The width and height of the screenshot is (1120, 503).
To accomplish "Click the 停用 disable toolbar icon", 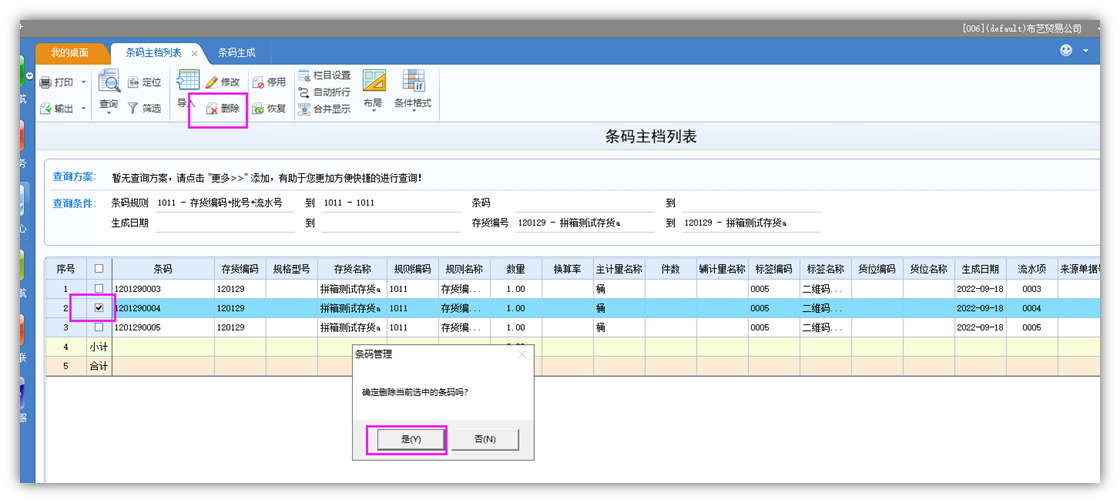I will click(x=258, y=83).
